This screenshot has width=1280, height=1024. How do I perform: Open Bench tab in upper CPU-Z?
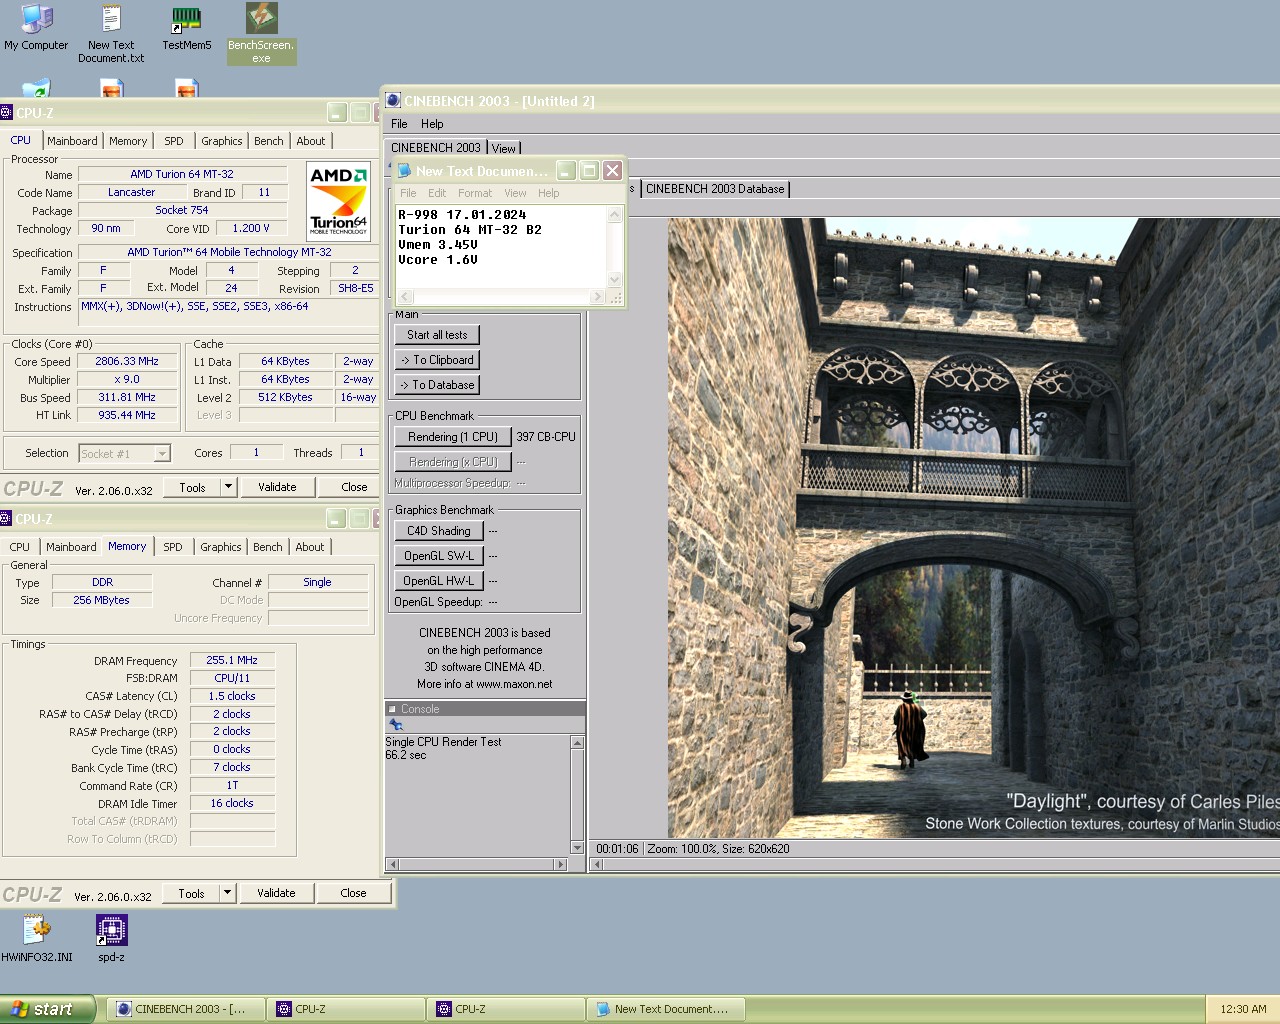(268, 141)
